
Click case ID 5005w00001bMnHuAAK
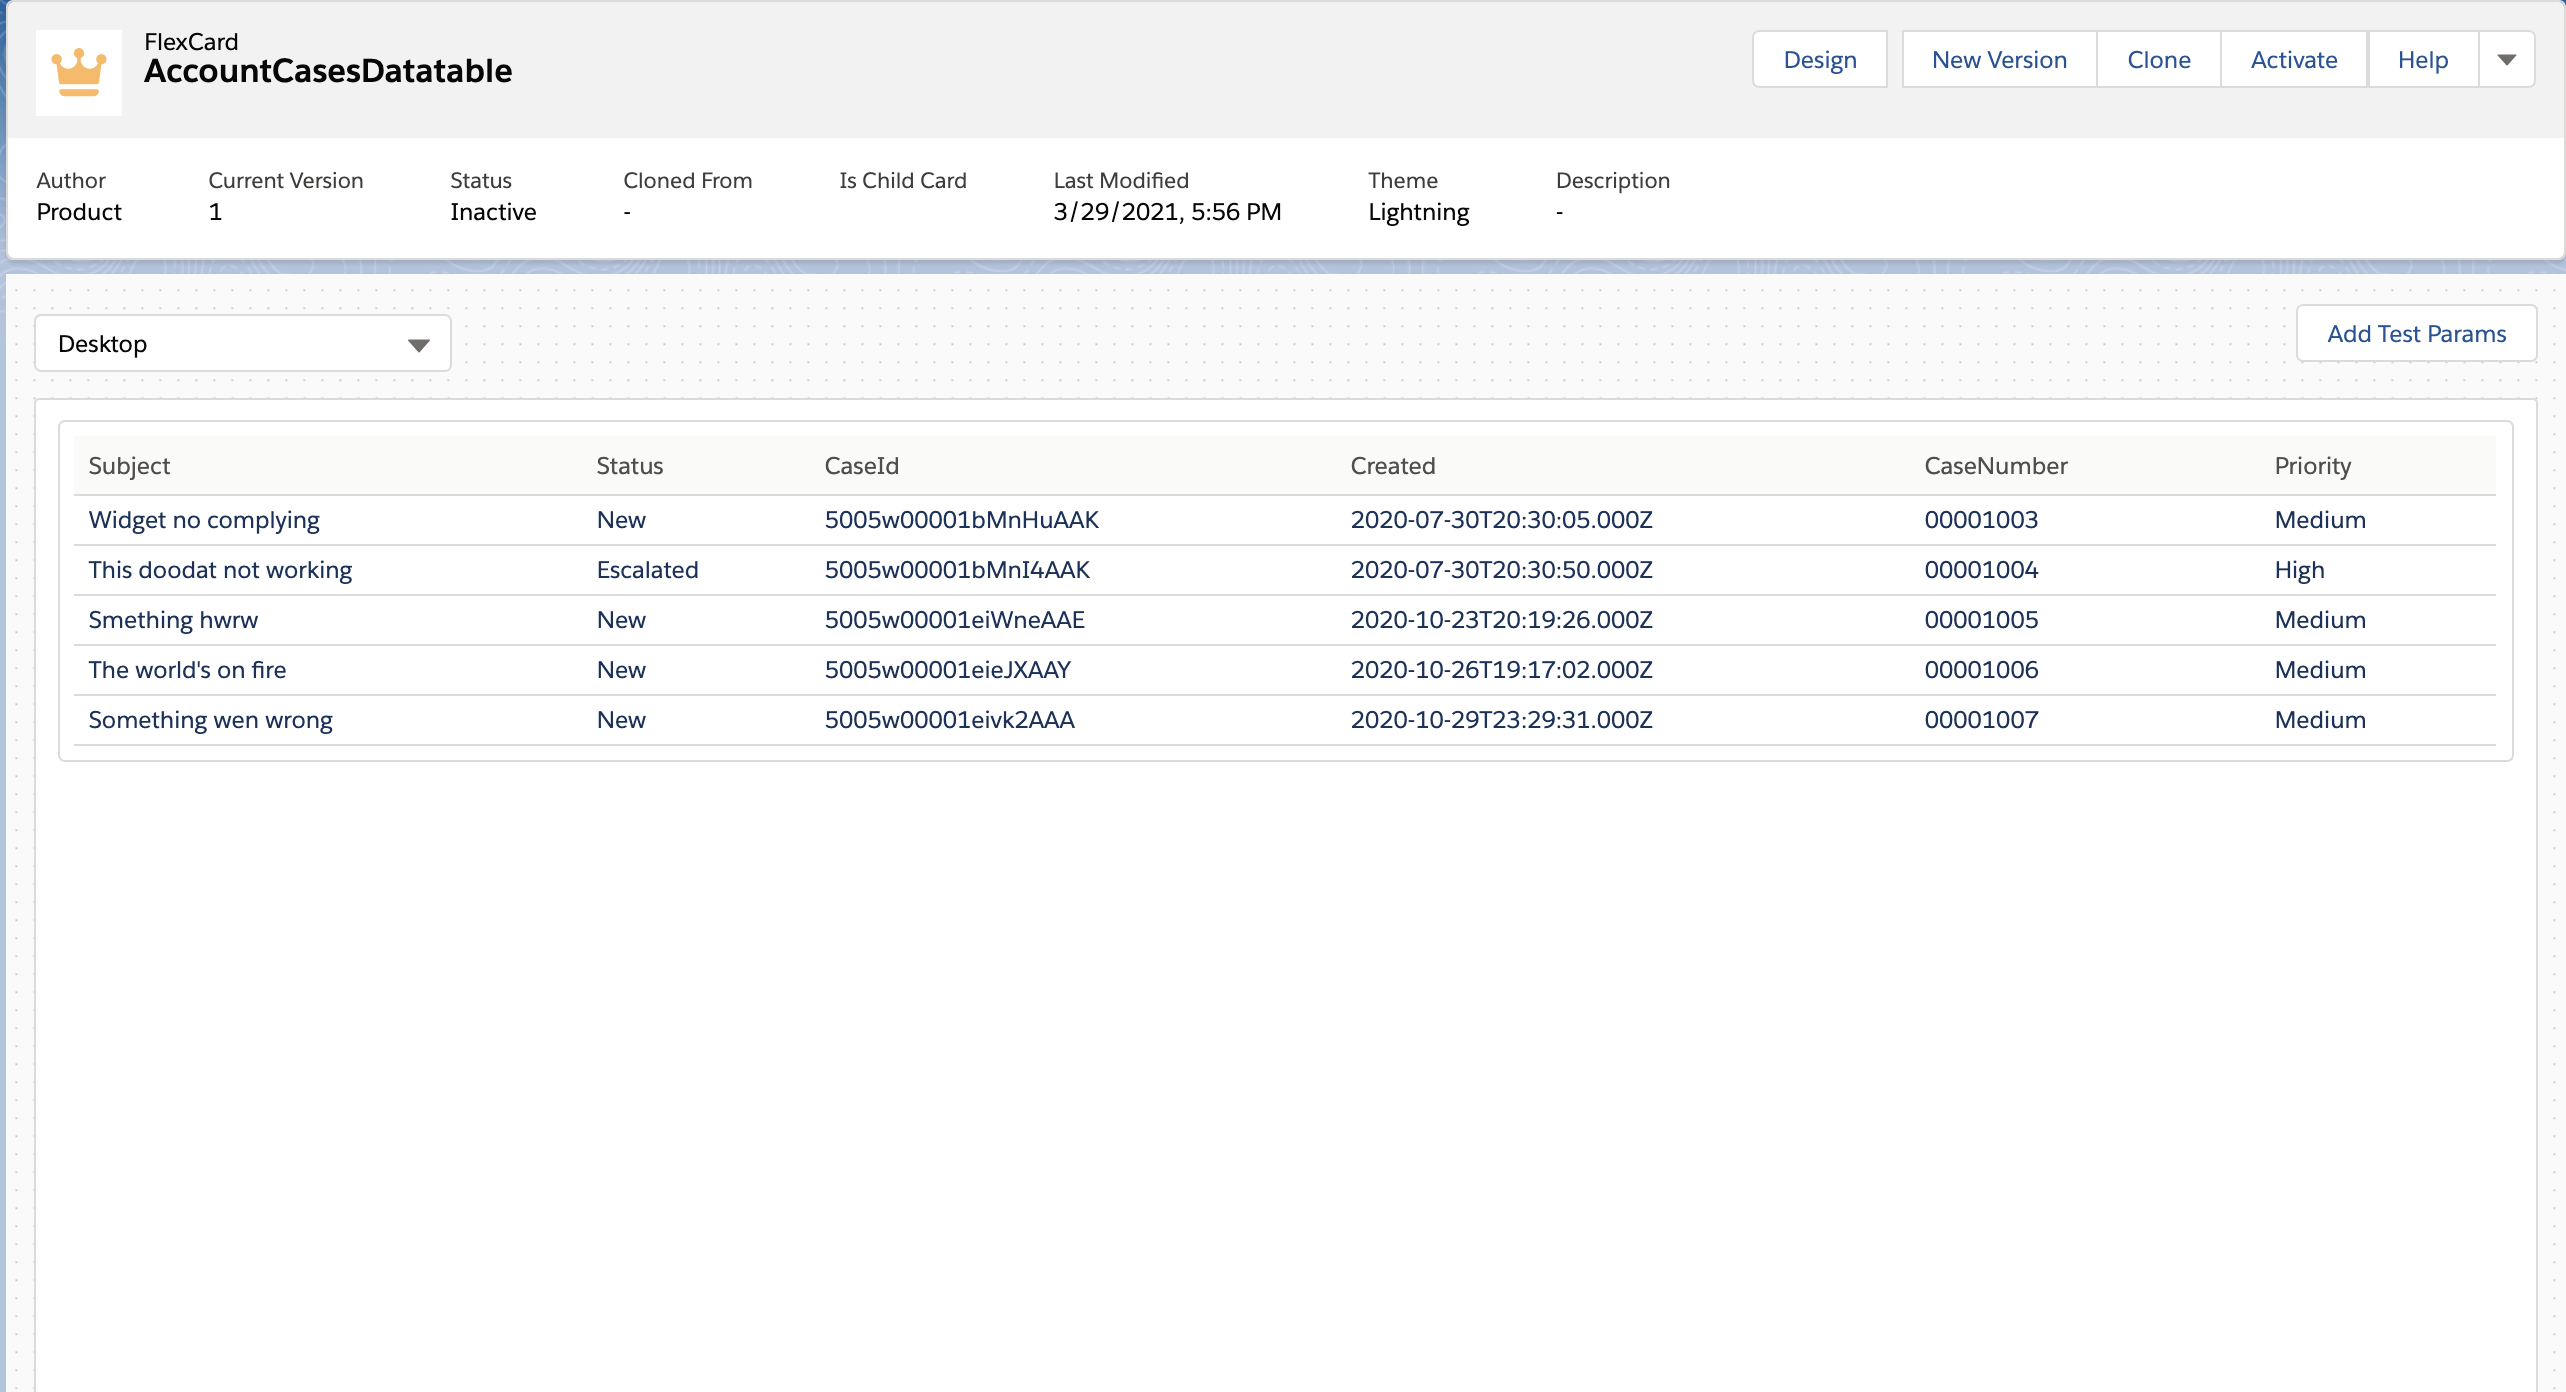point(961,520)
